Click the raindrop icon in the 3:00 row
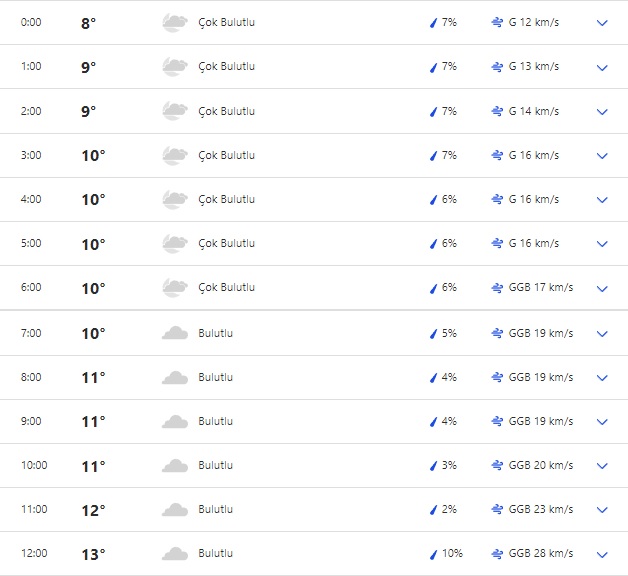Image resolution: width=628 pixels, height=576 pixels. pyautogui.click(x=433, y=155)
